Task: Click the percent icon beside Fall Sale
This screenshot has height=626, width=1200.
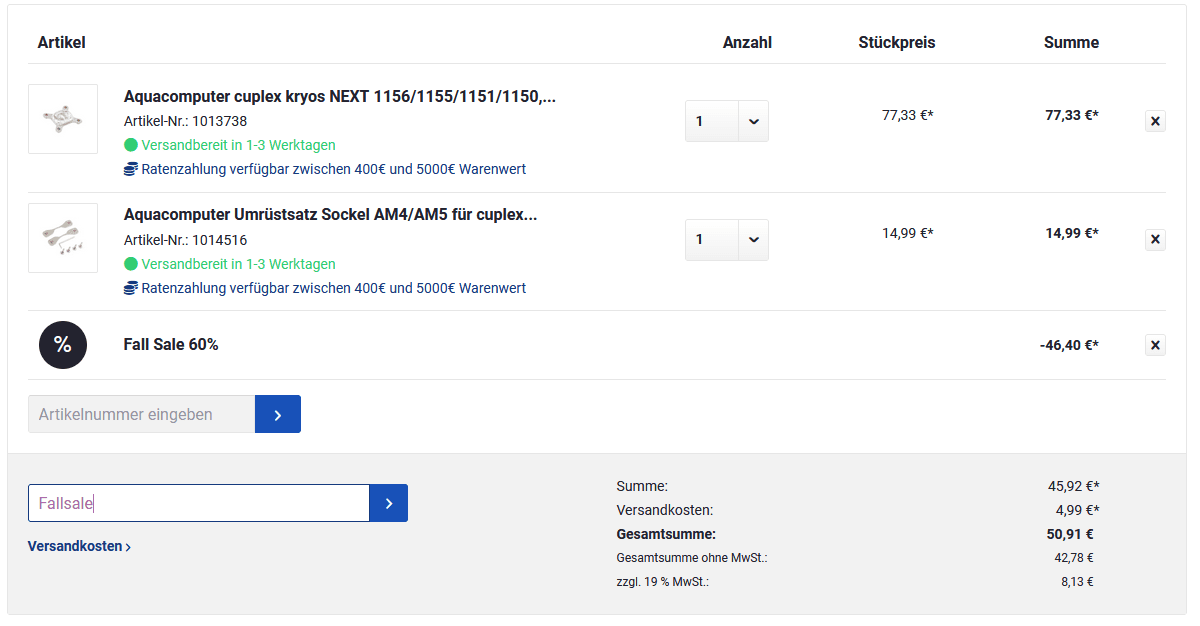Action: (x=63, y=345)
